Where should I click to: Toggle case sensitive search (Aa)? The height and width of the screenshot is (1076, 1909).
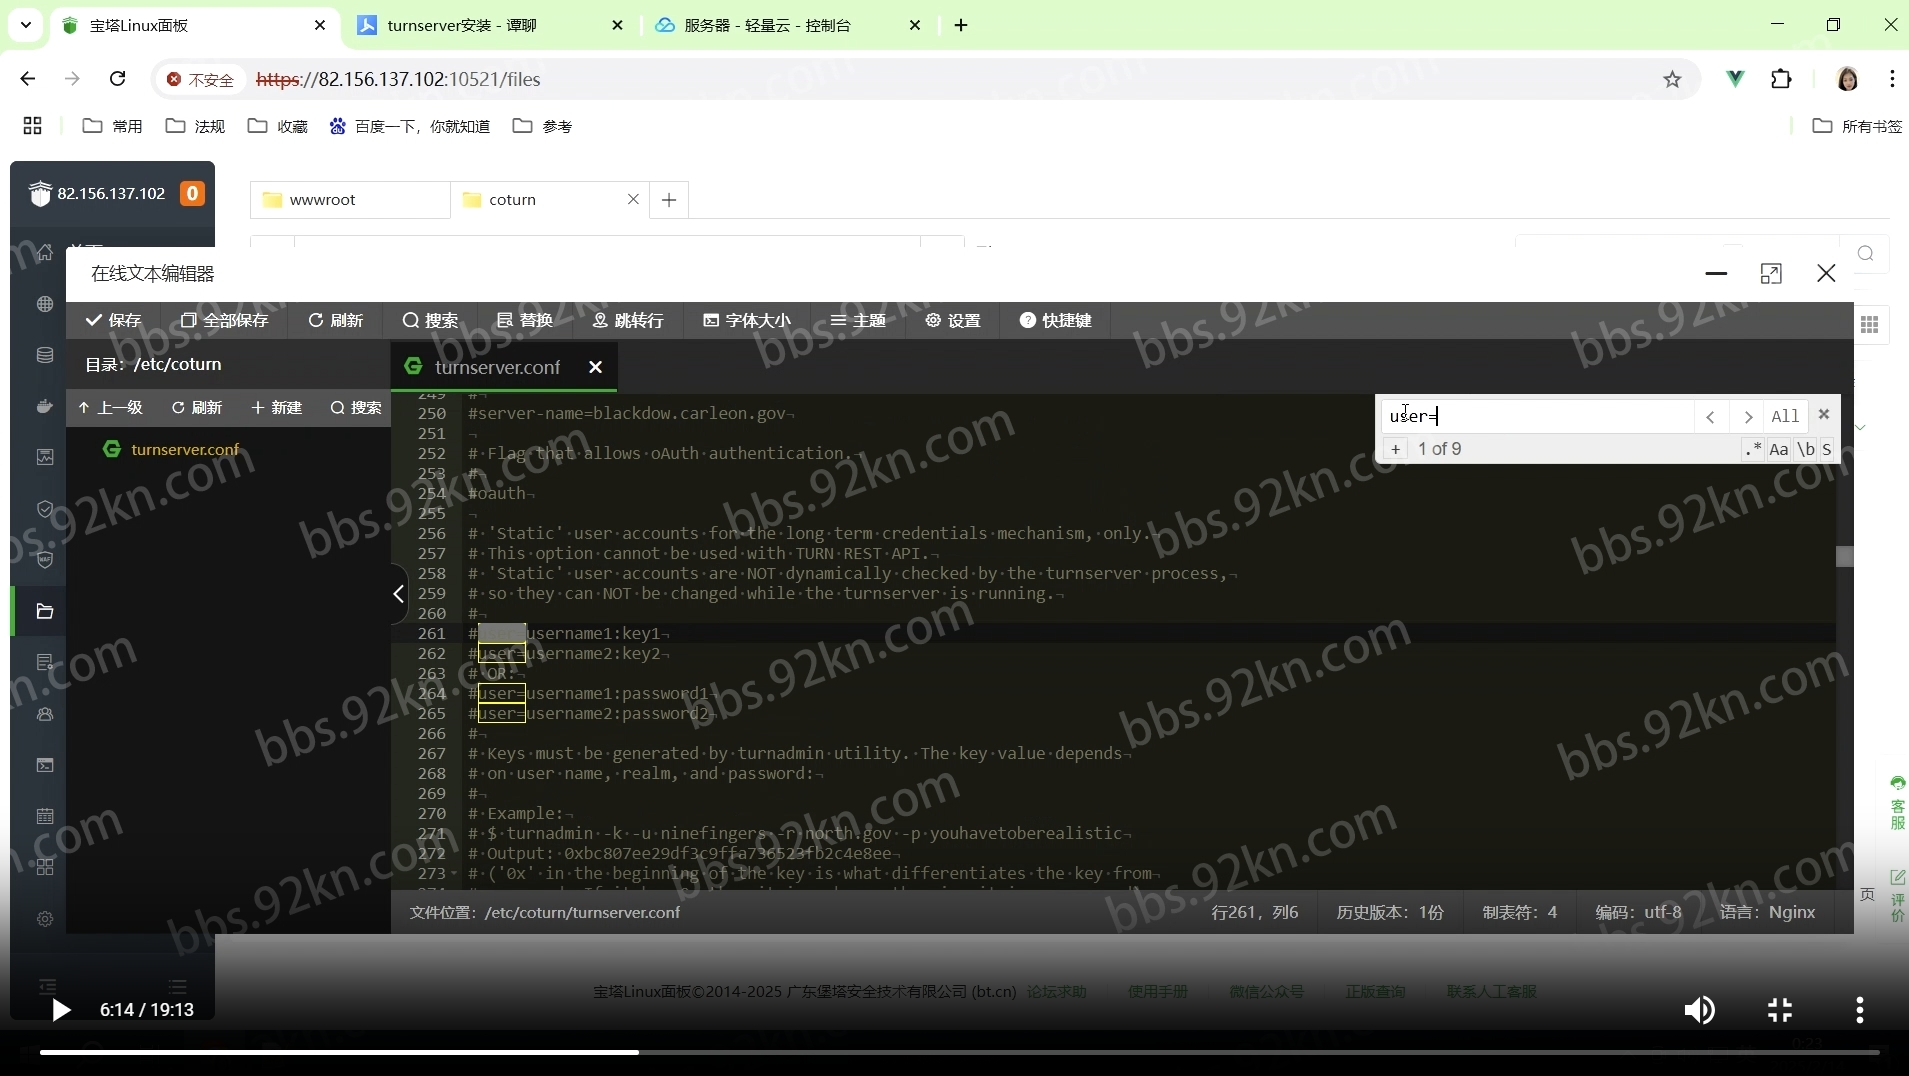[1779, 449]
